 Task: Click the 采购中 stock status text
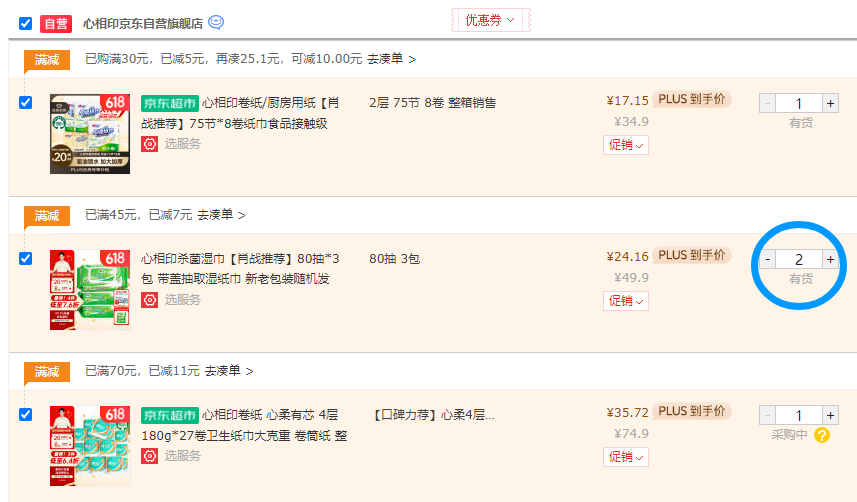(x=789, y=435)
